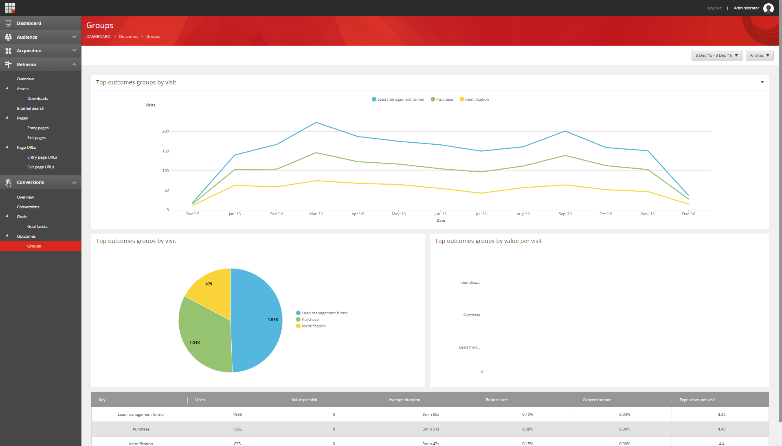Select Entry page URLs in sidebar
The height and width of the screenshot is (446, 782).
tap(42, 158)
